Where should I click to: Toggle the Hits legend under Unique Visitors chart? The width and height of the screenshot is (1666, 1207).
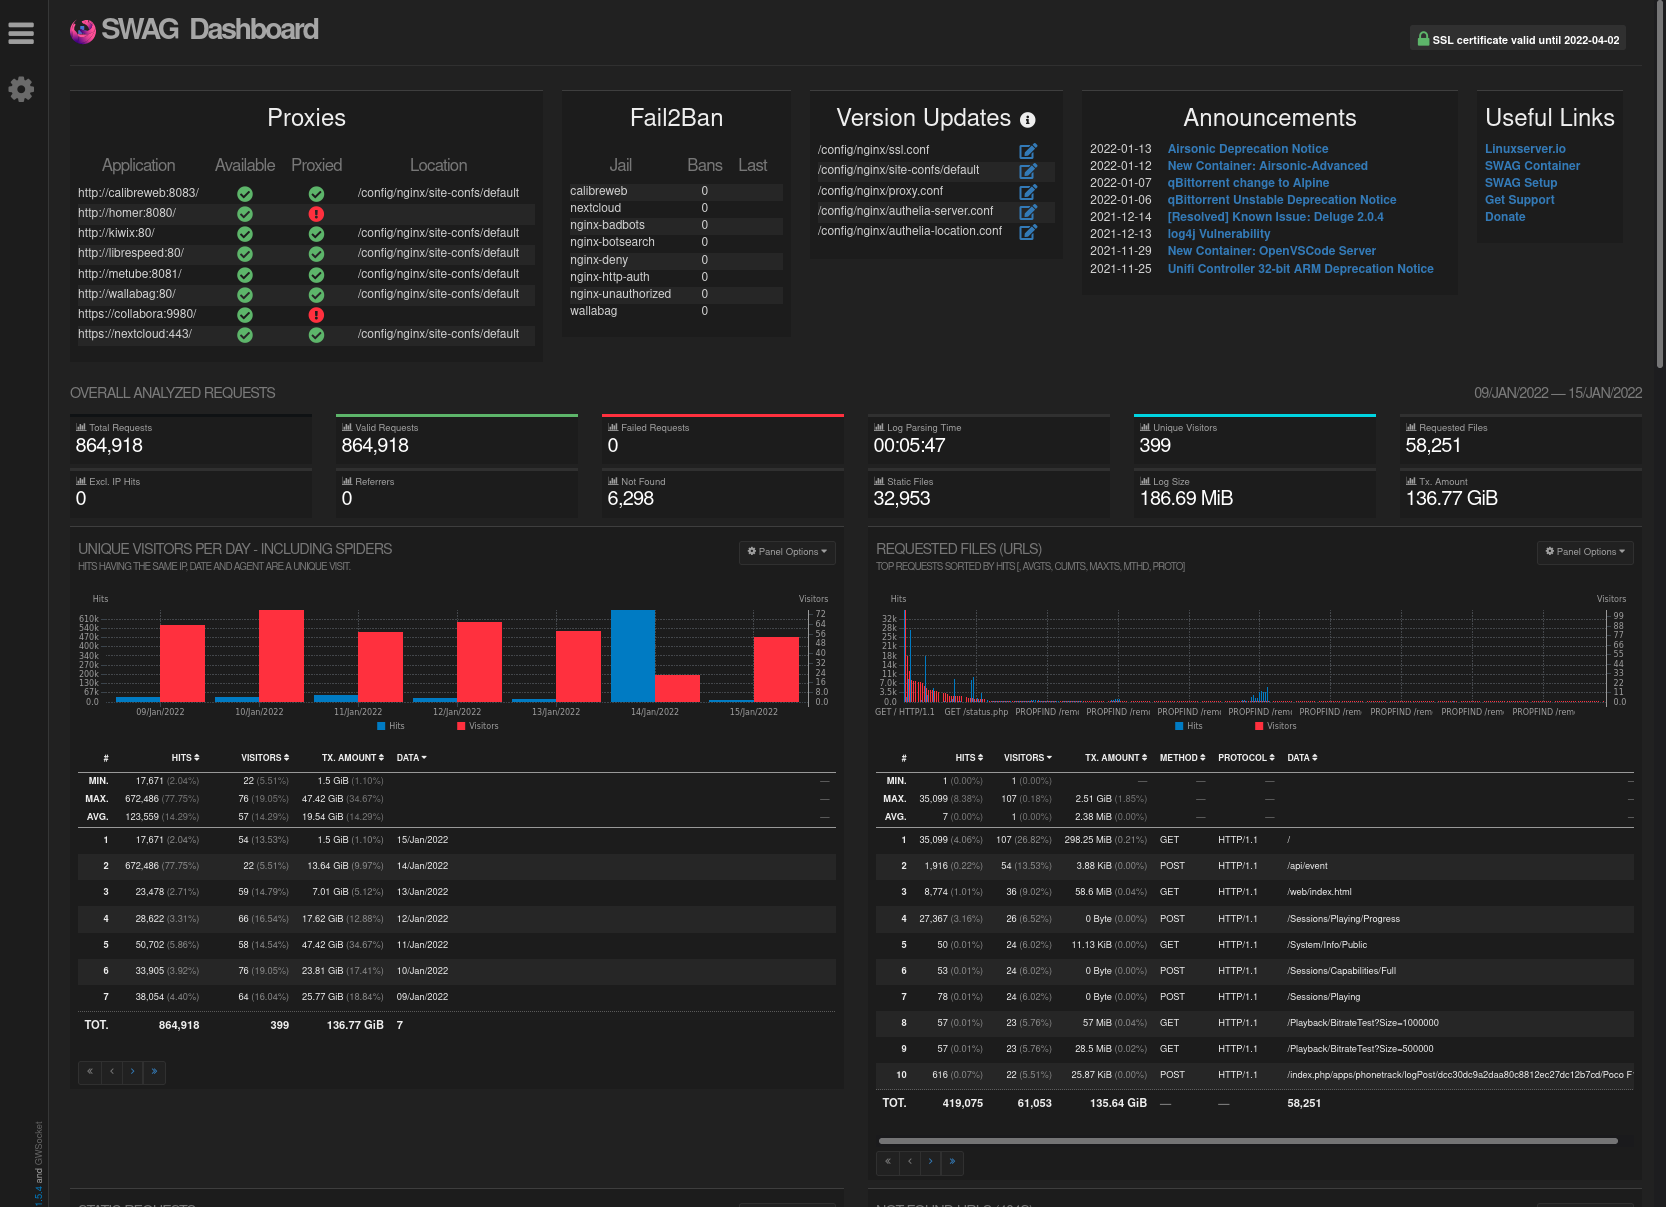(x=391, y=726)
